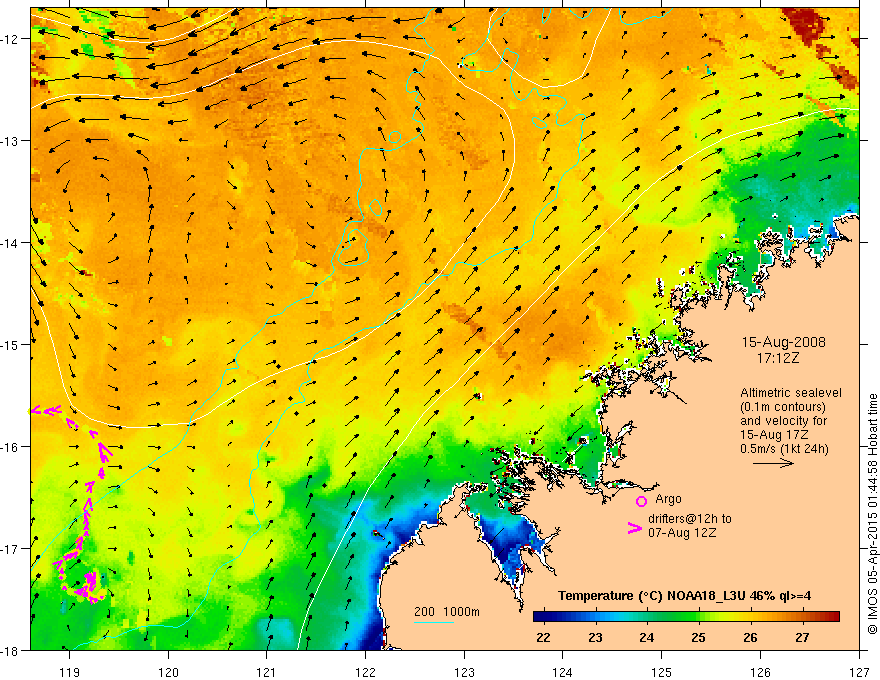The height and width of the screenshot is (680, 880).
Task: Click the 'and velocity for' caption line
Action: click(x=783, y=421)
